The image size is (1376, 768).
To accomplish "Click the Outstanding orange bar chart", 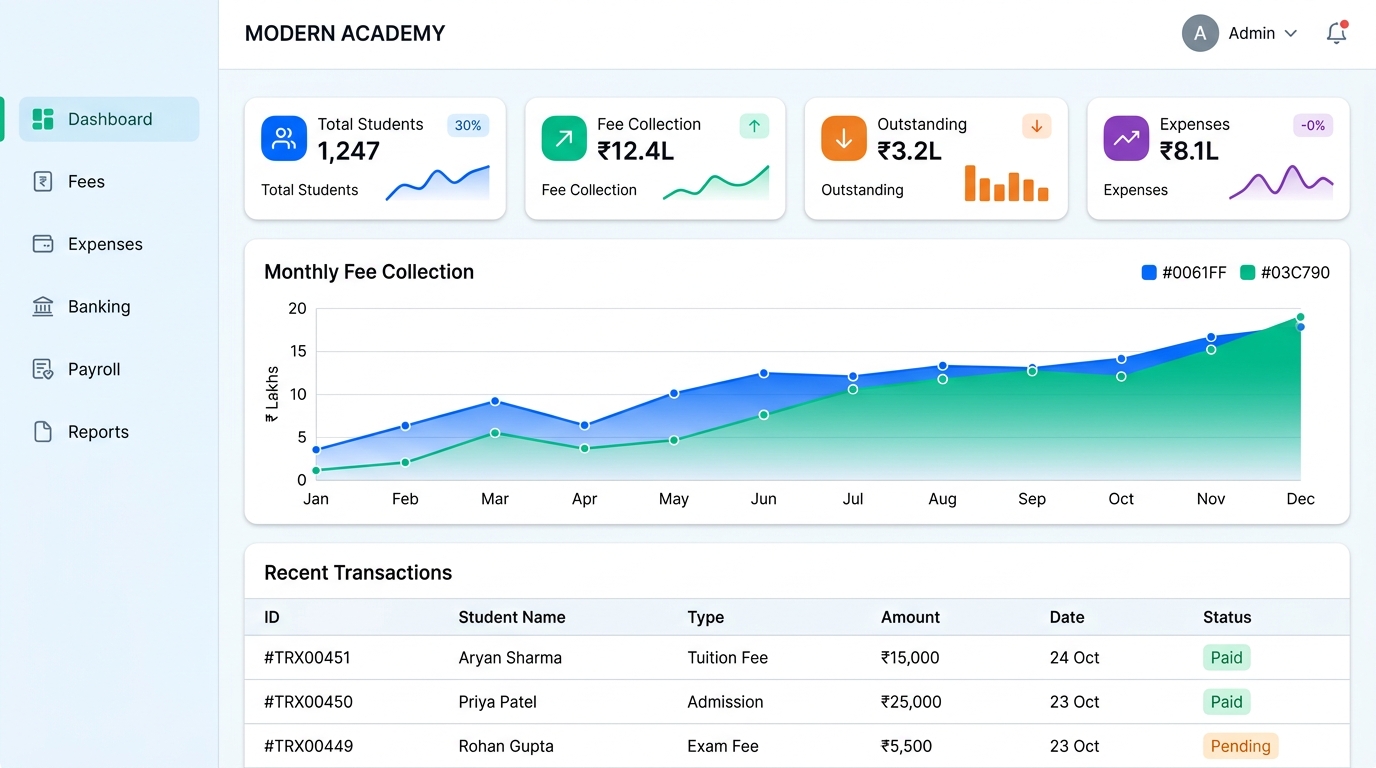I will click(1006, 184).
